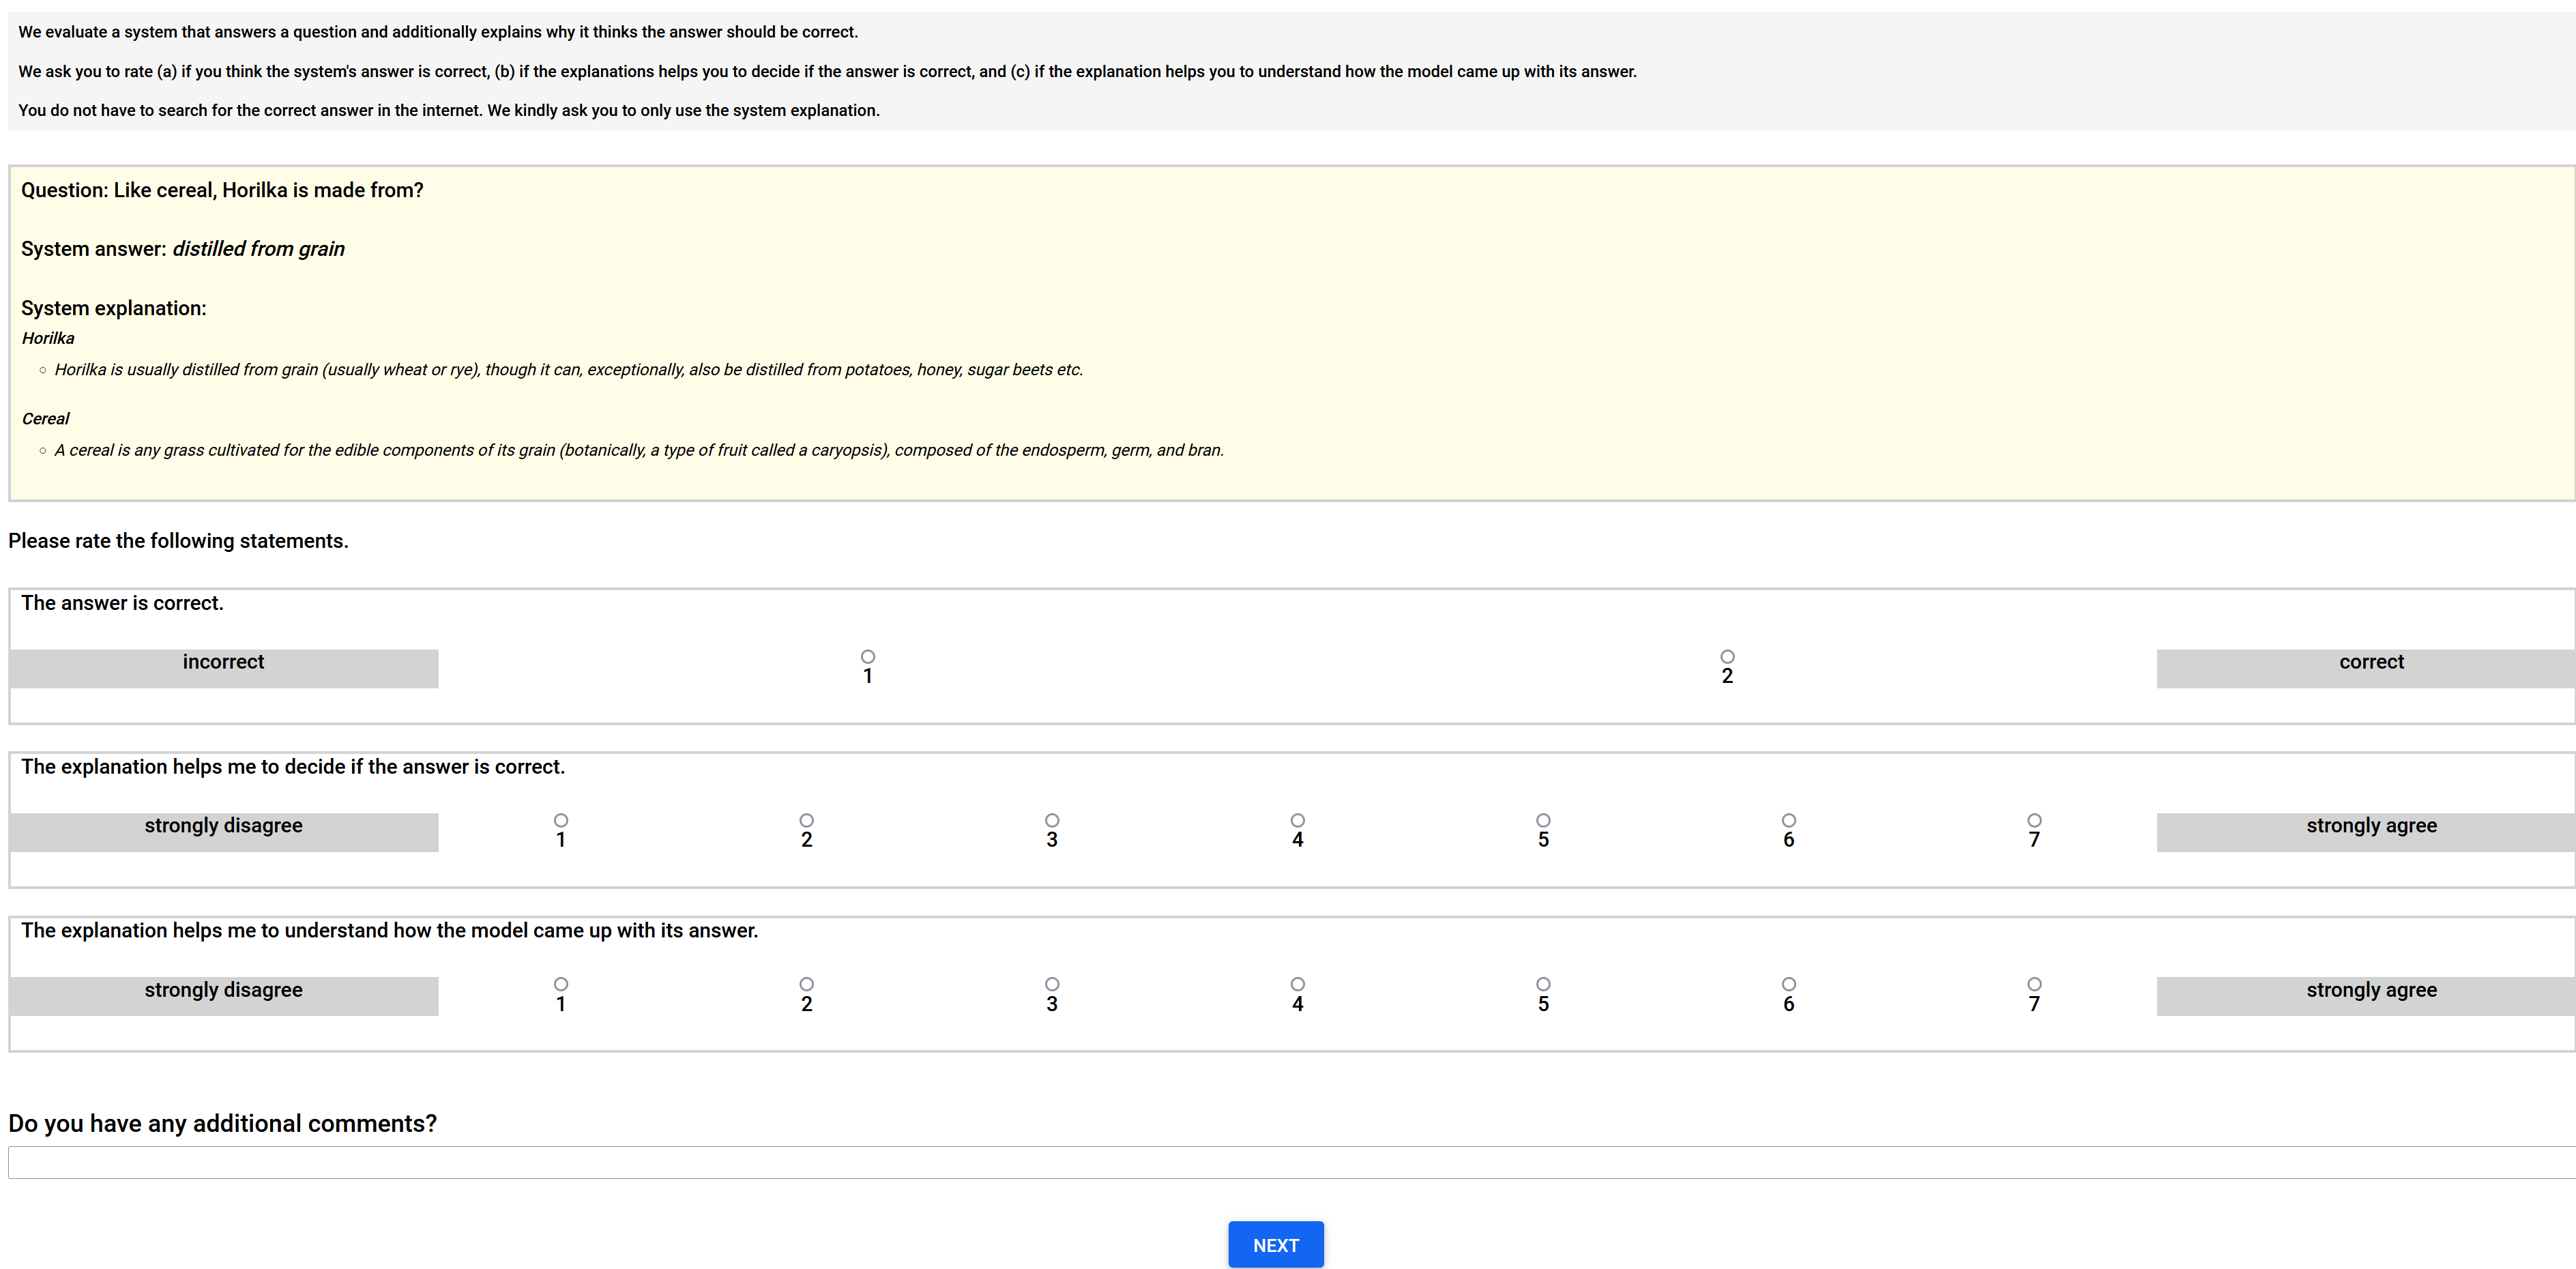Click the sentence 'Horilka is usually distilled from grain'

(x=568, y=370)
